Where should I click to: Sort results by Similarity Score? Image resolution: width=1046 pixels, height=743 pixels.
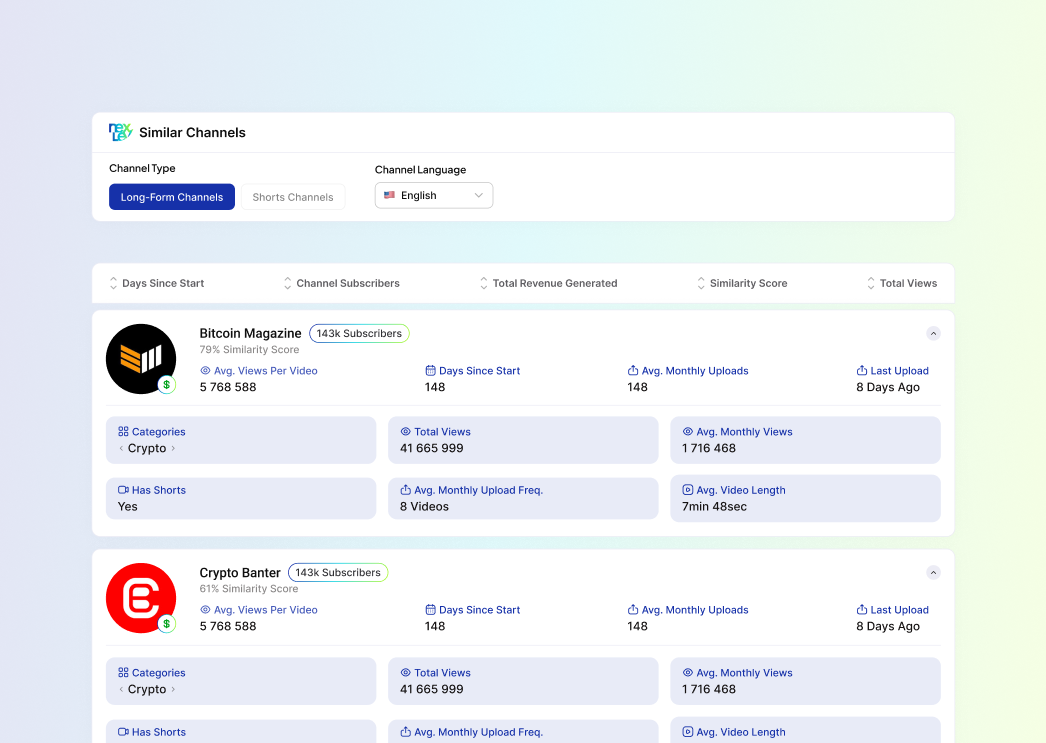coord(742,283)
